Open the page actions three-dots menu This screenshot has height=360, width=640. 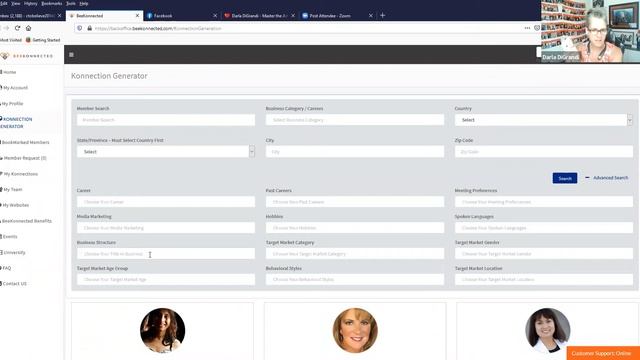click(x=527, y=28)
